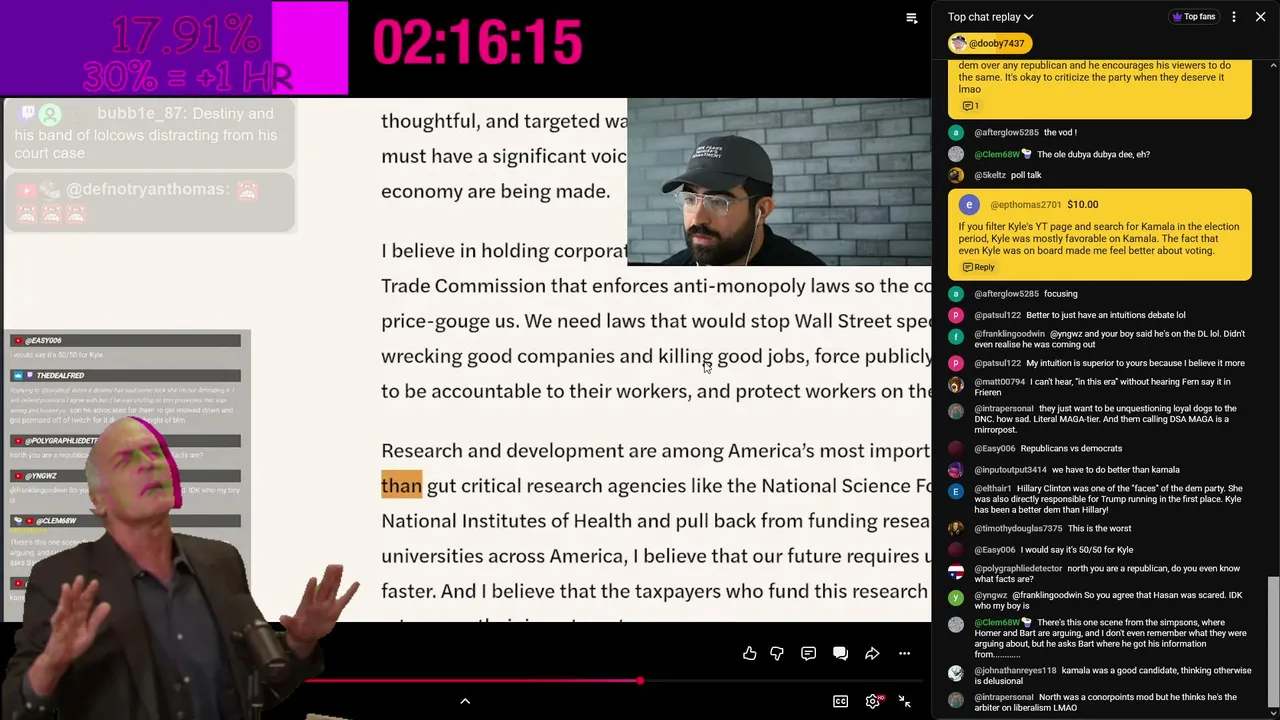Viewport: 1280px width, 720px height.
Task: Click the streamer webcam overlay
Action: coord(779,181)
